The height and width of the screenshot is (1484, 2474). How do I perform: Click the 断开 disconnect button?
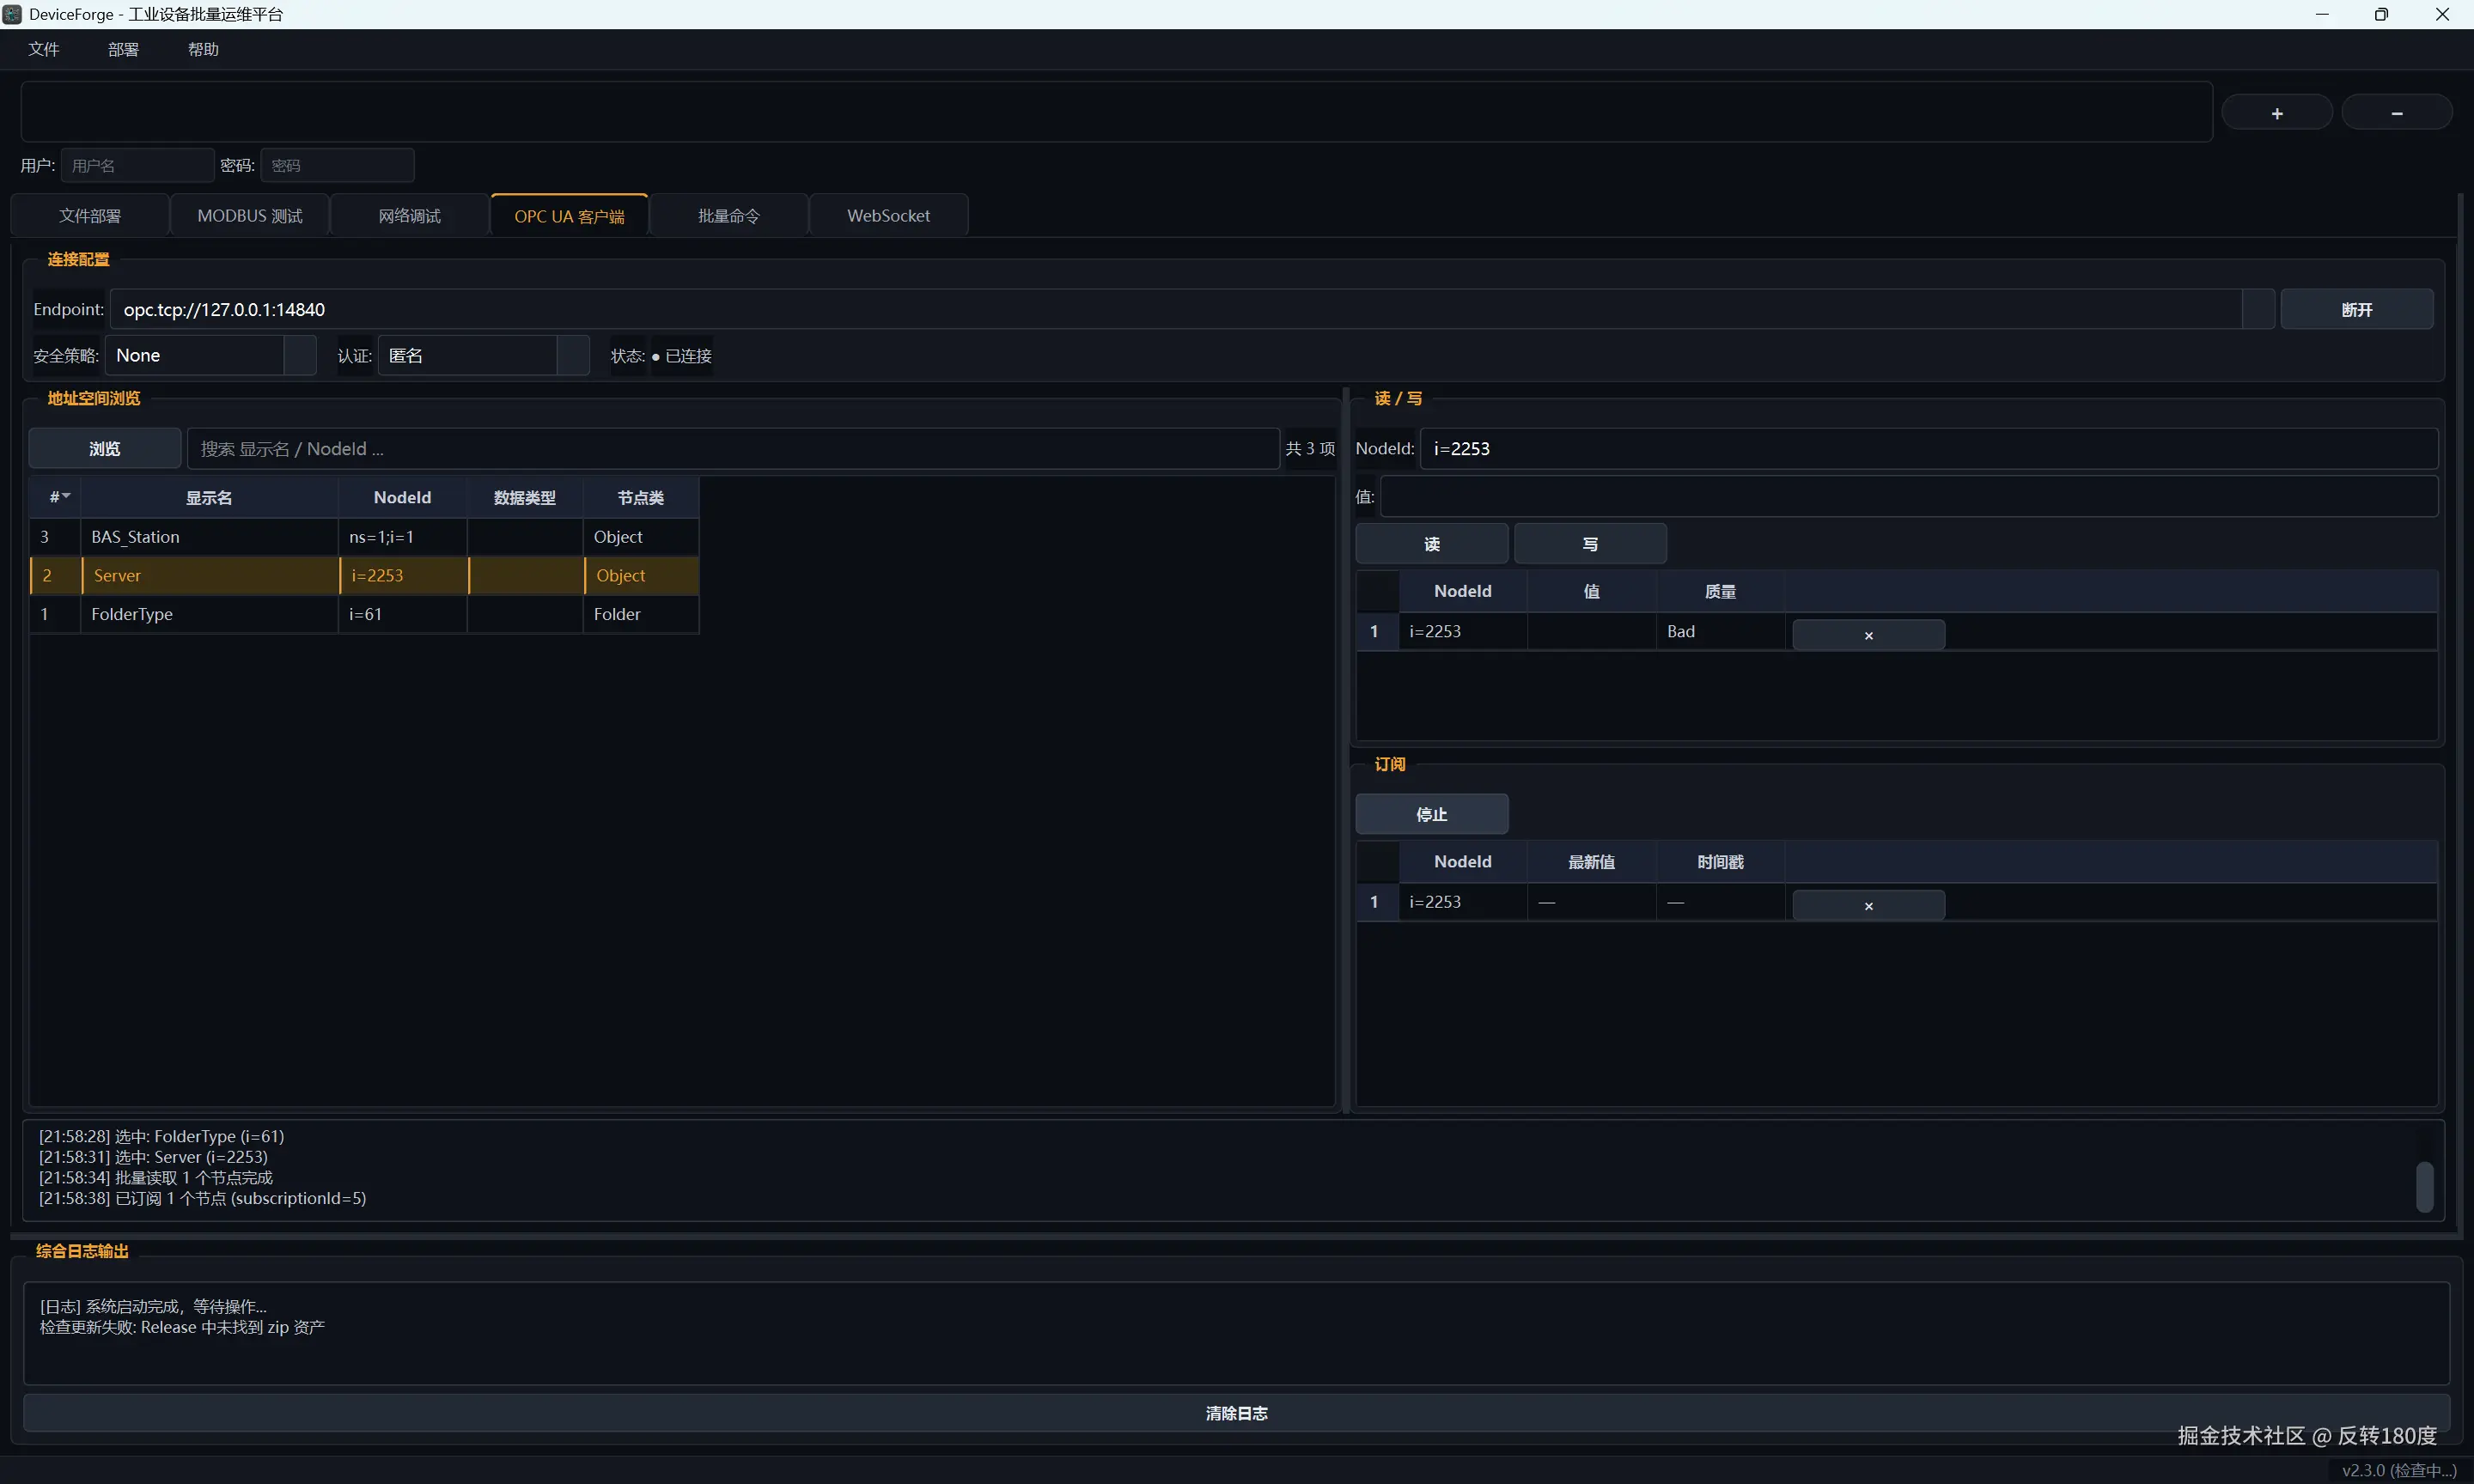(2357, 309)
